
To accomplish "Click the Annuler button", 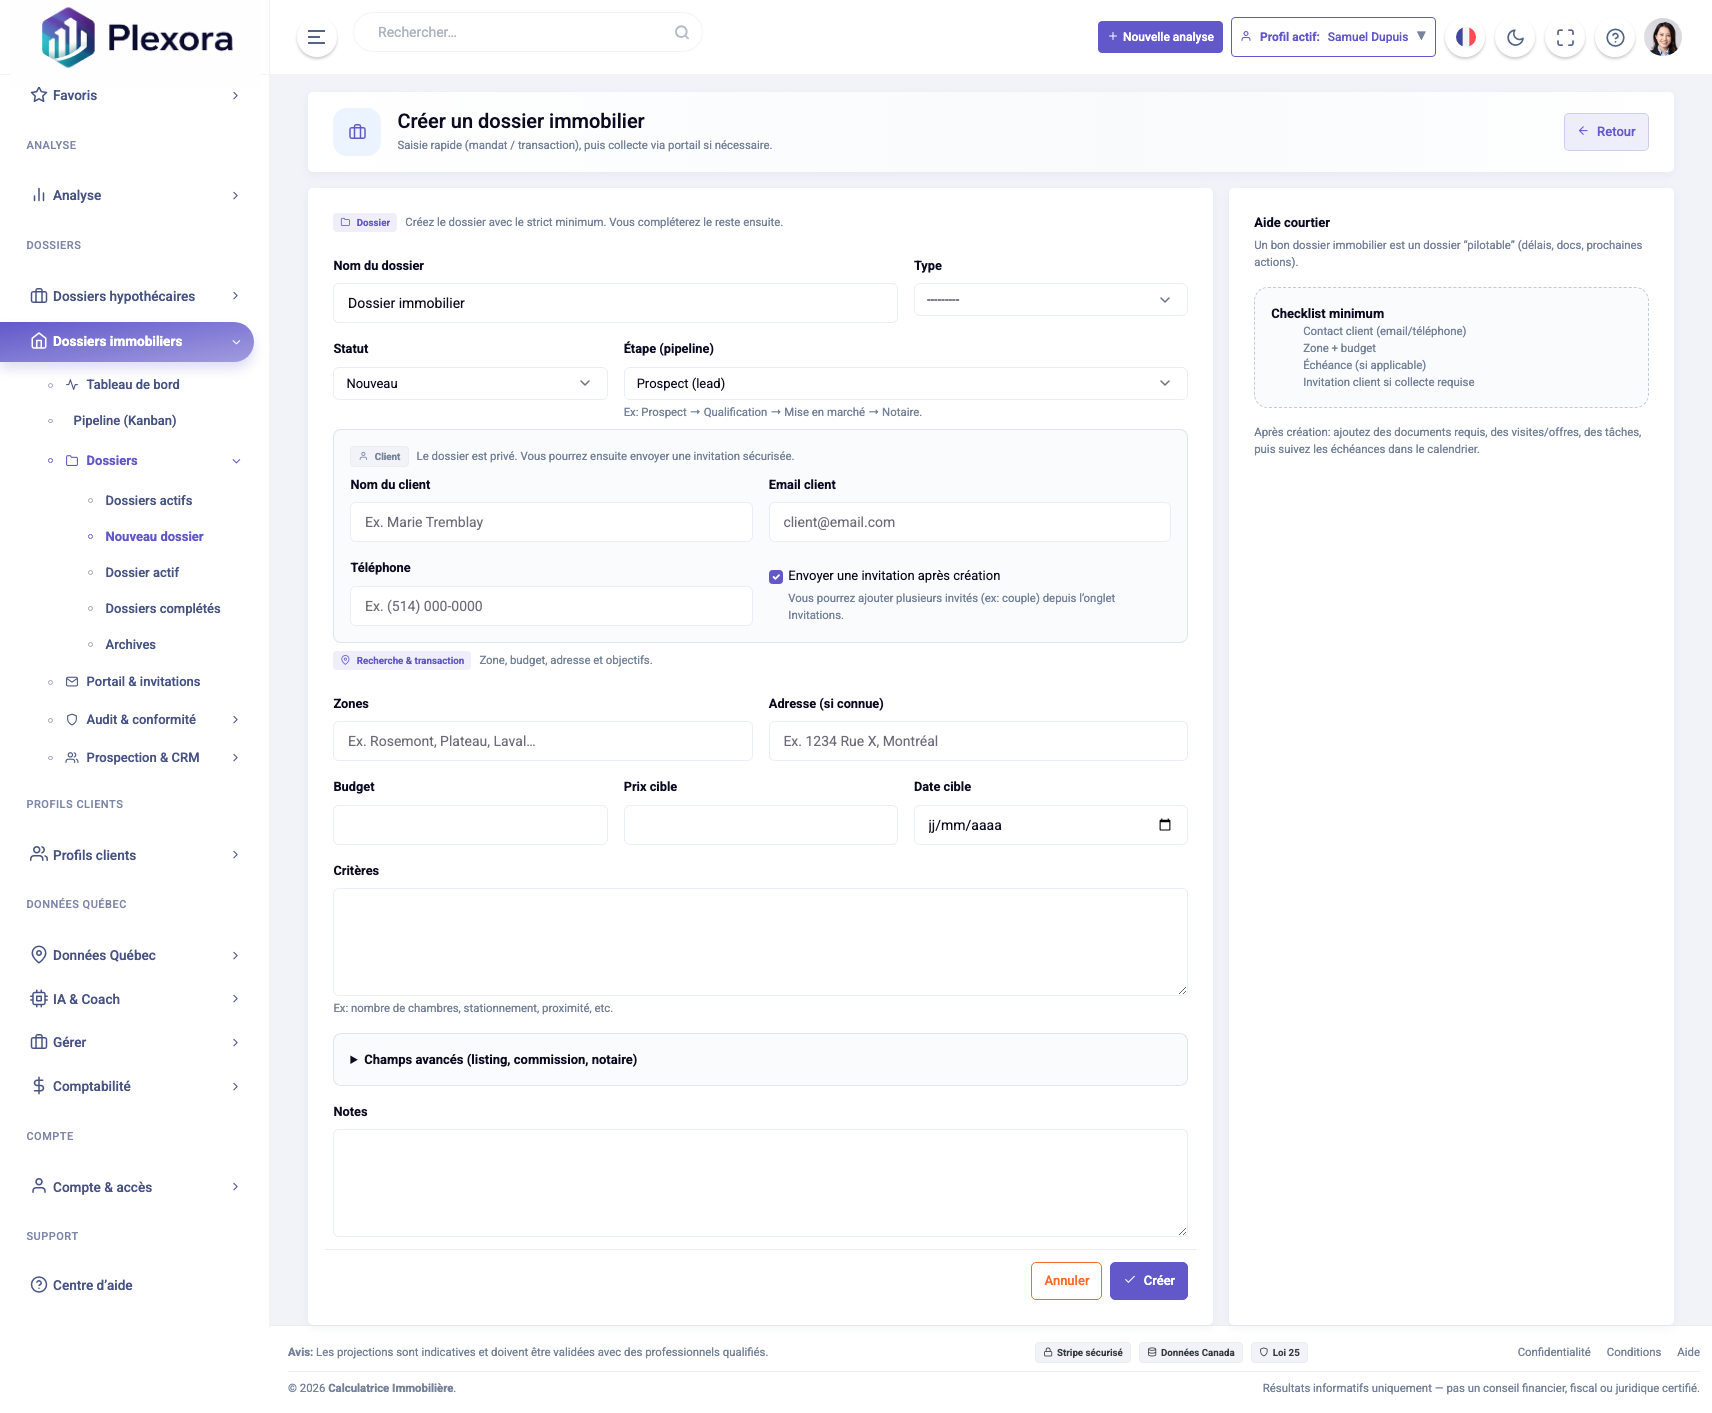I will coord(1066,1281).
